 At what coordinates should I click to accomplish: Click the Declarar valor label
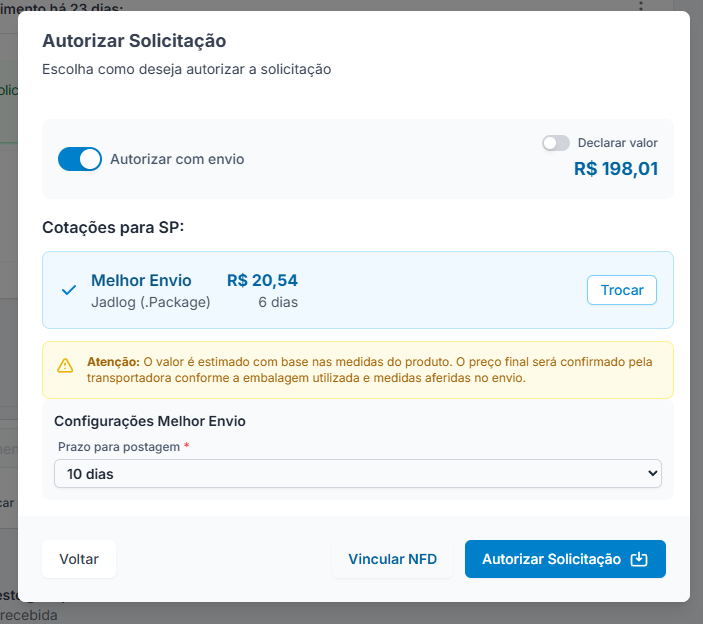click(617, 143)
